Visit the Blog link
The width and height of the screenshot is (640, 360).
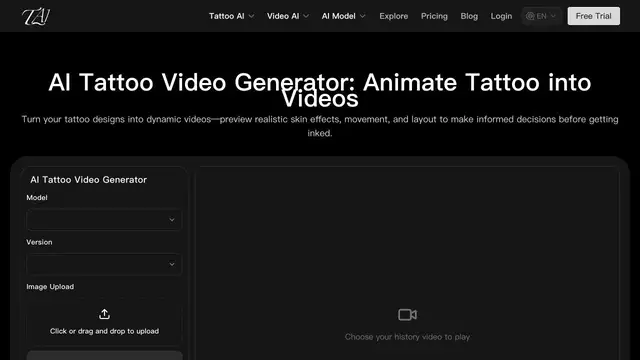(469, 16)
